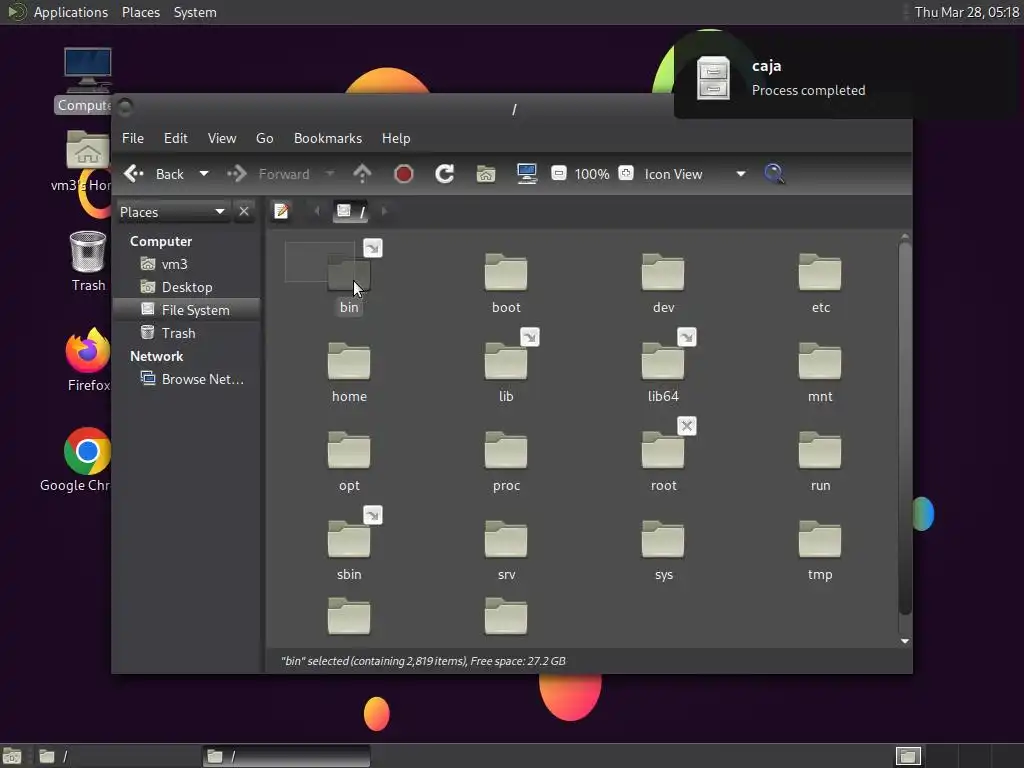Click the show desktop button in bottom panel
This screenshot has width=1024, height=768.
click(12, 756)
